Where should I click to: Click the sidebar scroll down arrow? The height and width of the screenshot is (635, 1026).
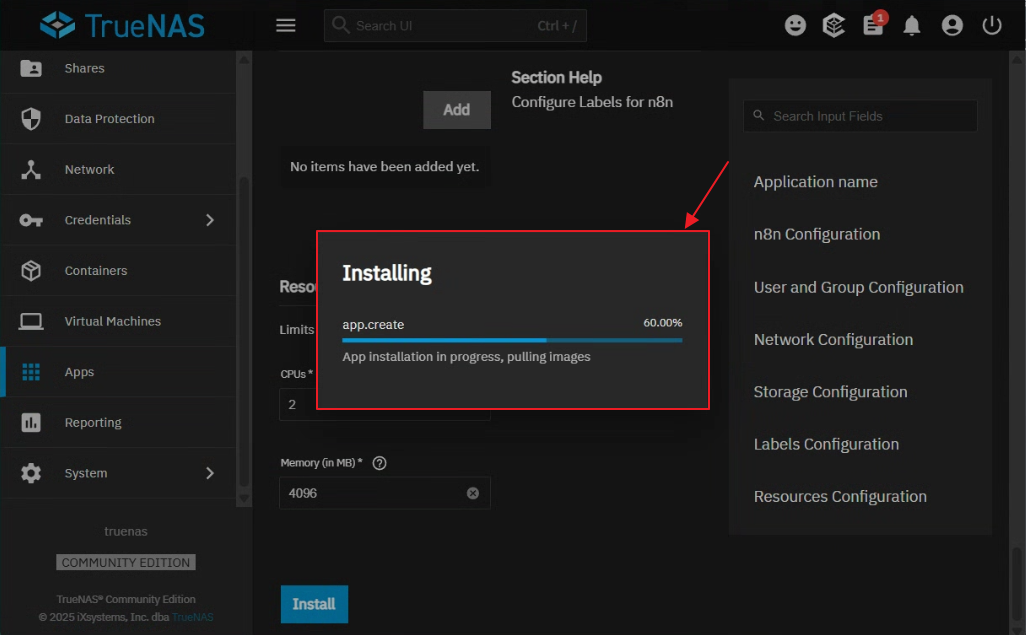(x=243, y=499)
